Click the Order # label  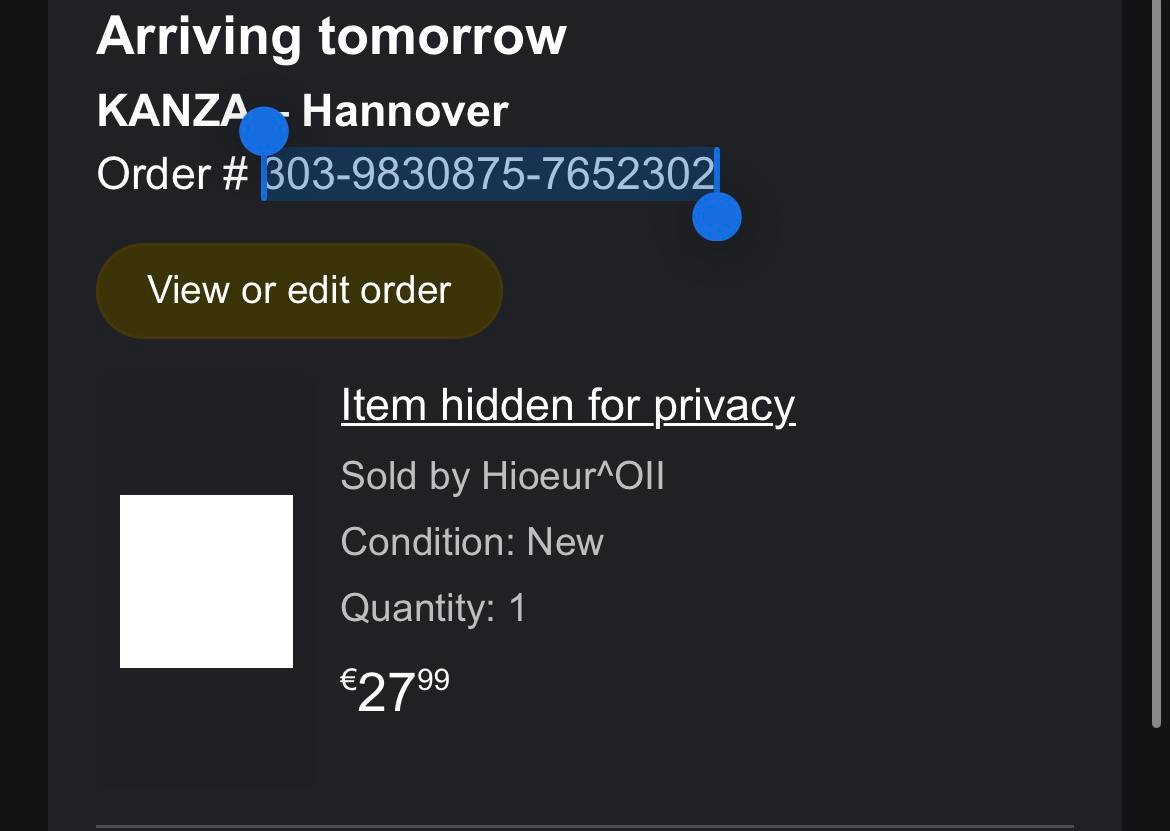tap(171, 174)
